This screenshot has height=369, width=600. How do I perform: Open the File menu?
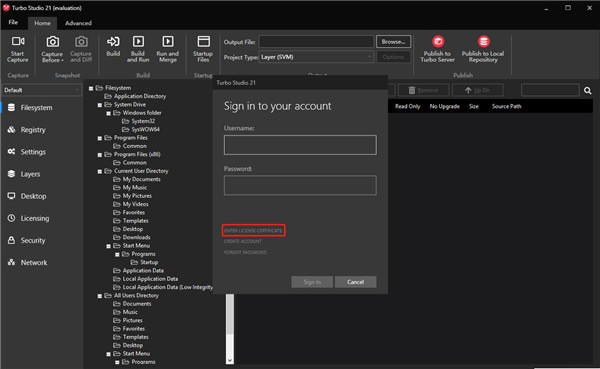click(13, 23)
